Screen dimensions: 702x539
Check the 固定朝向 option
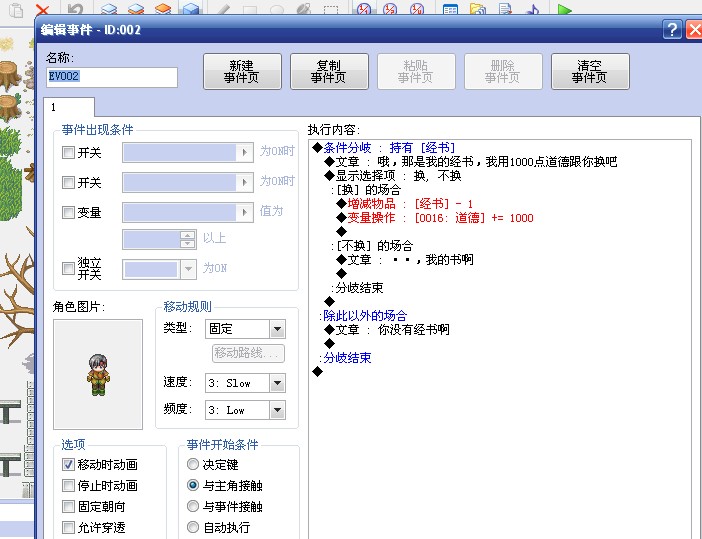(68, 506)
